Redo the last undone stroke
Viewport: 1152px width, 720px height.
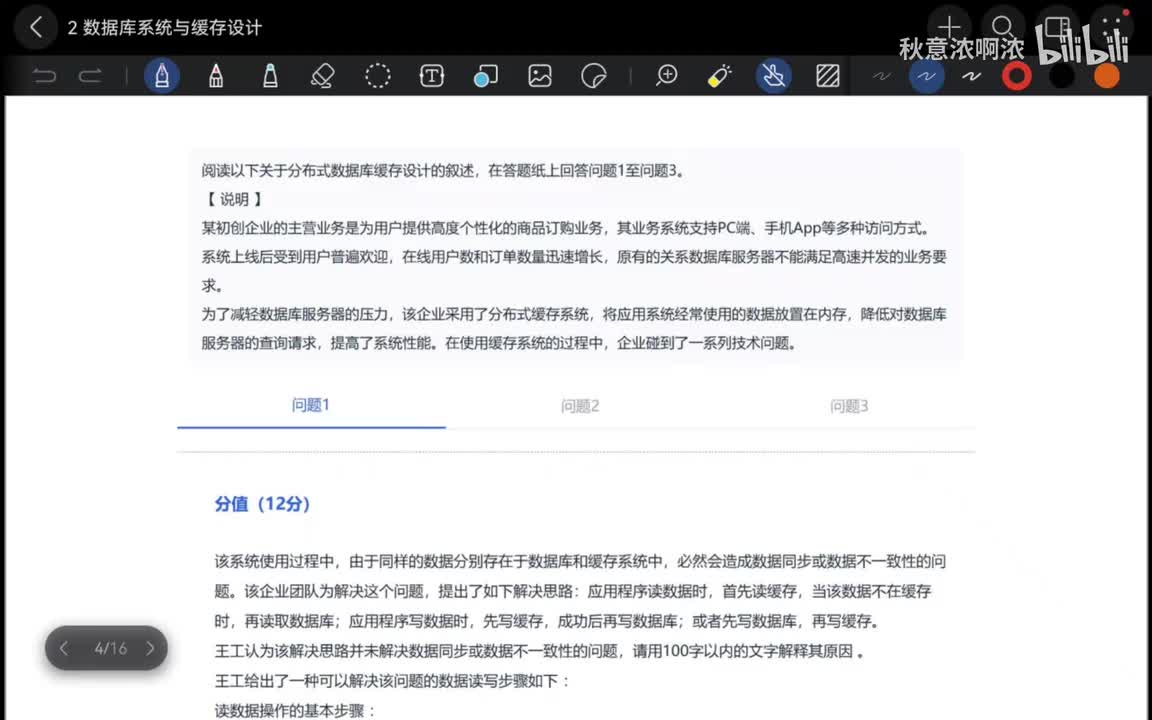(90, 76)
